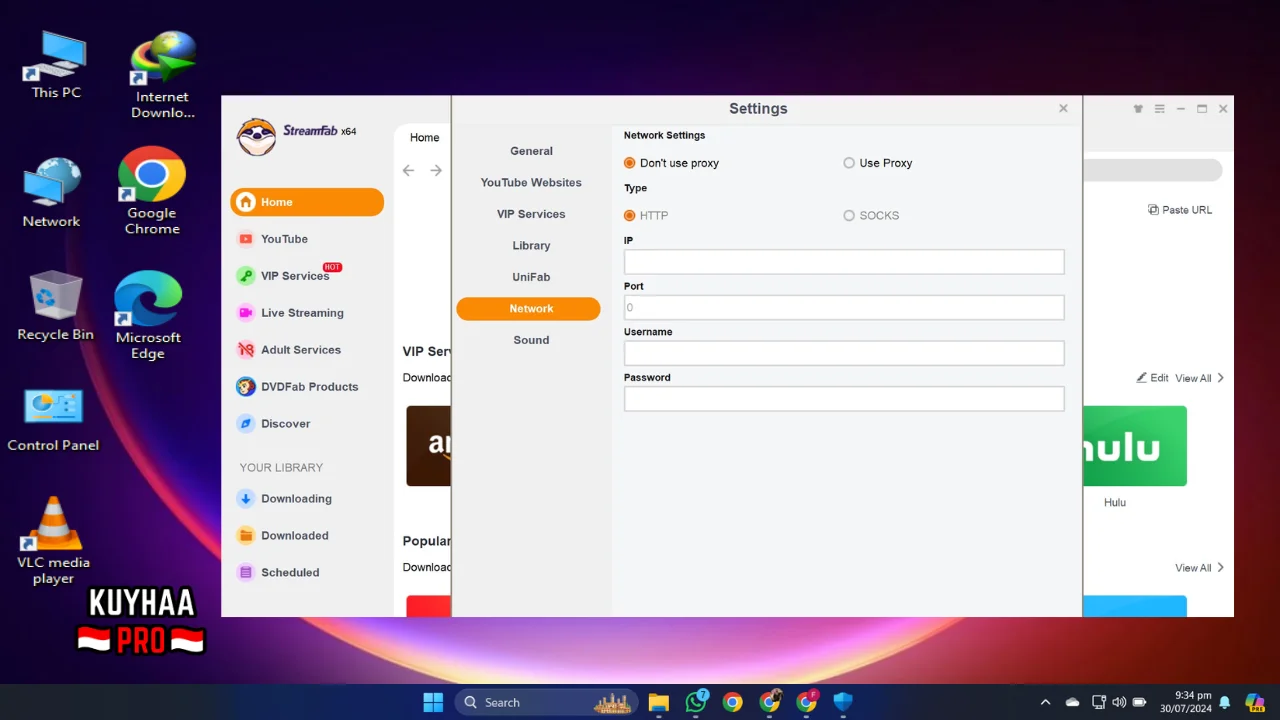Open the General settings tab

(x=531, y=151)
